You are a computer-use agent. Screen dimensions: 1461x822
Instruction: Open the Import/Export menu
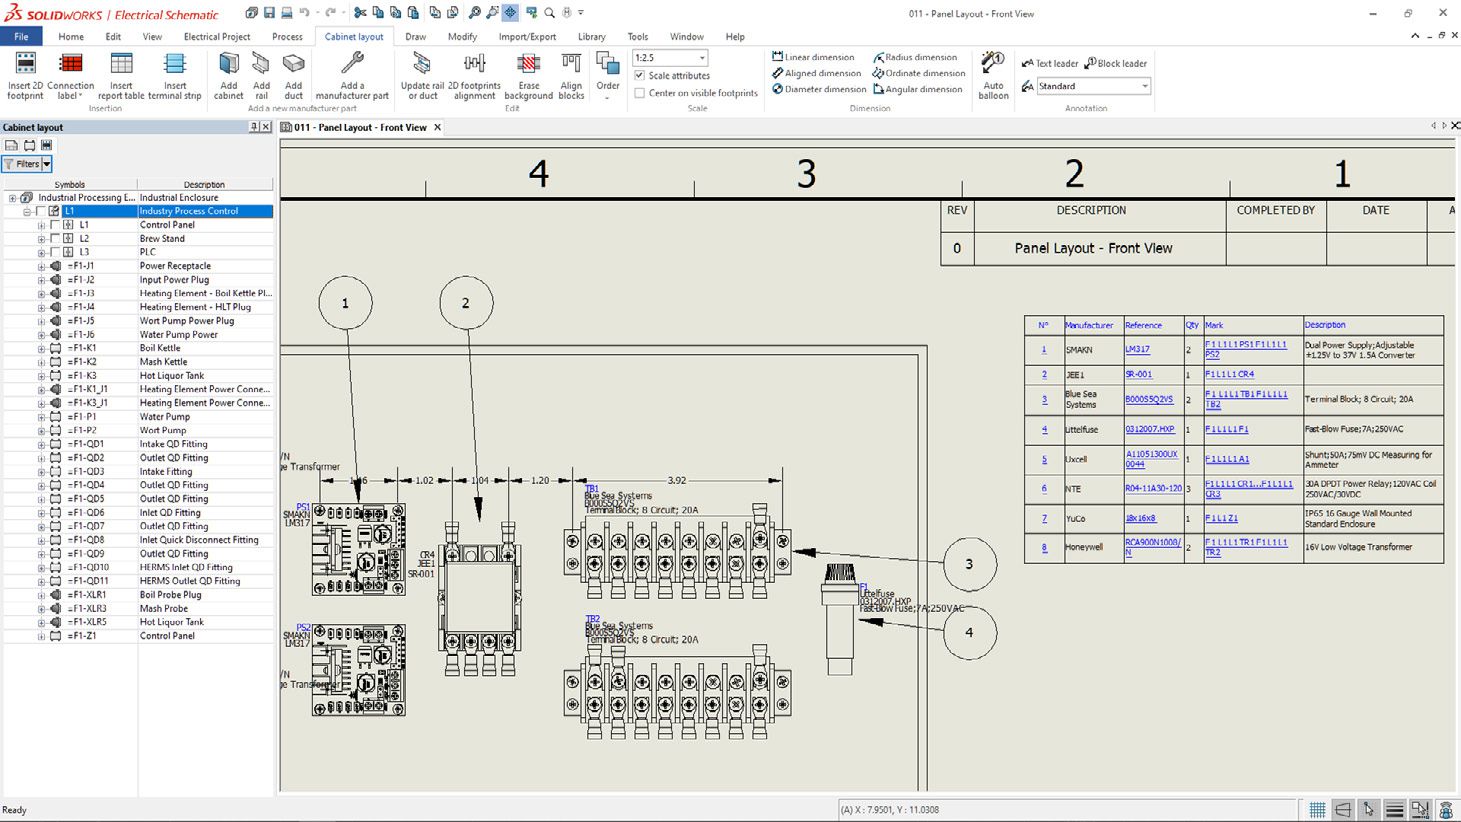(527, 36)
